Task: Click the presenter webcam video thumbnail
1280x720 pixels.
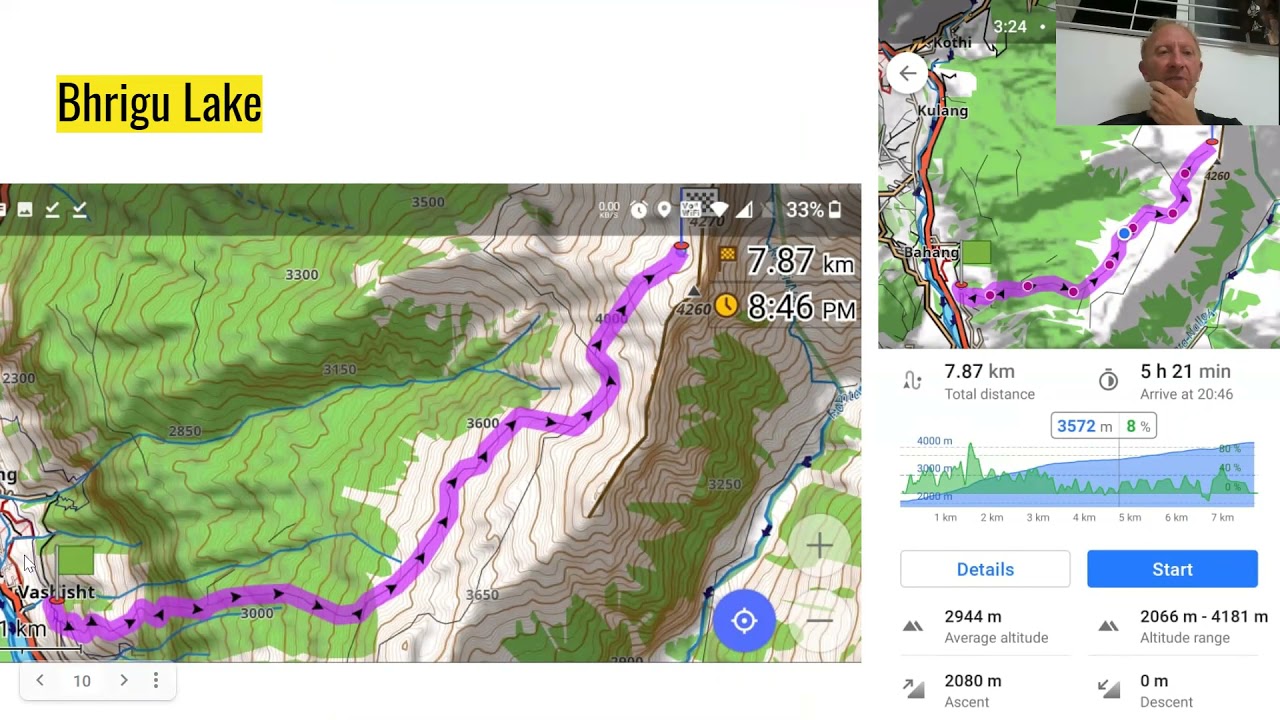Action: coord(1167,62)
